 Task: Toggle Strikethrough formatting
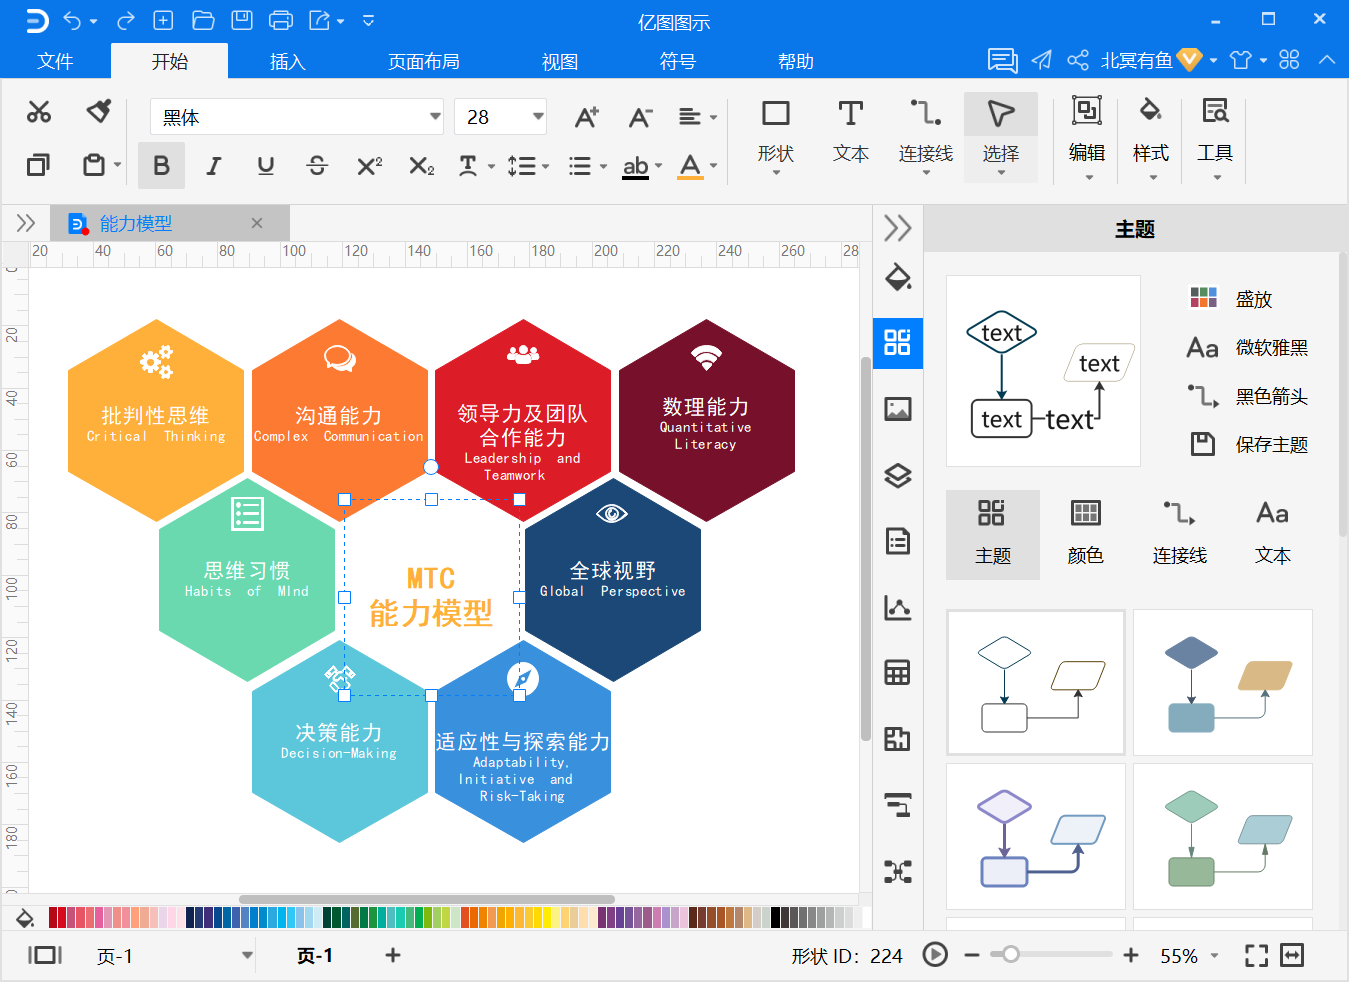pos(317,166)
